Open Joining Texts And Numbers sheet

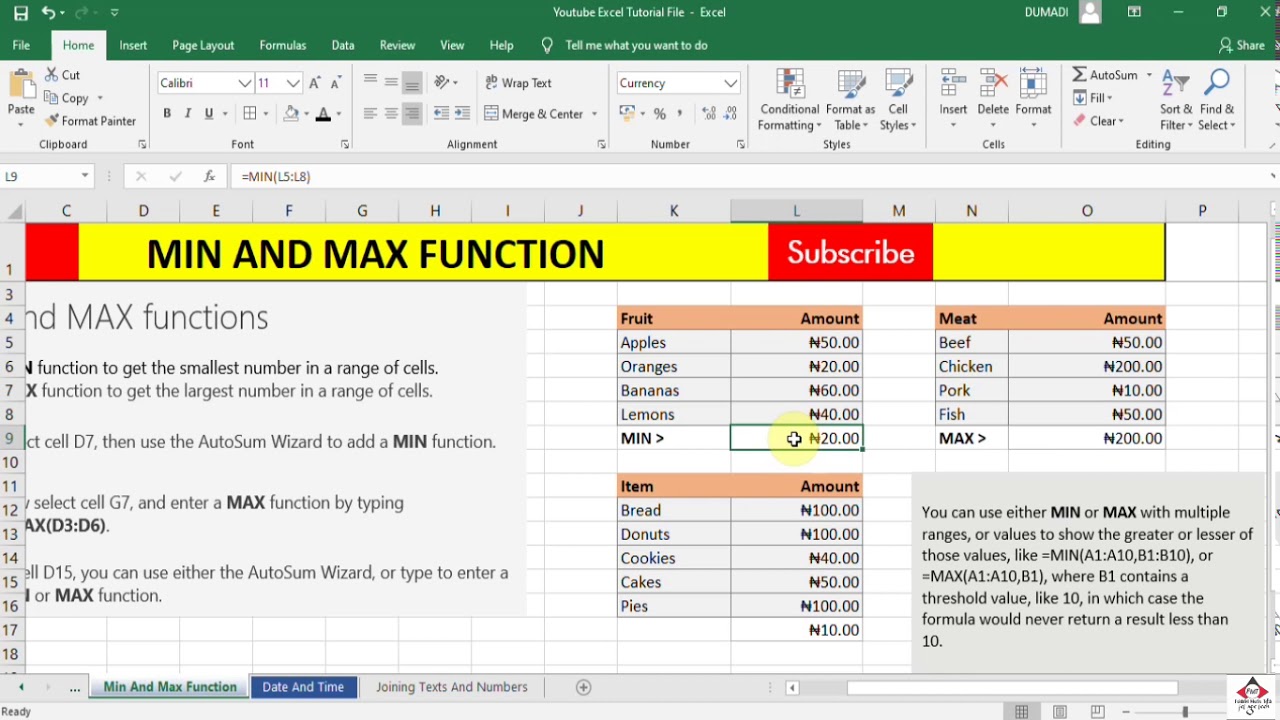coord(452,687)
